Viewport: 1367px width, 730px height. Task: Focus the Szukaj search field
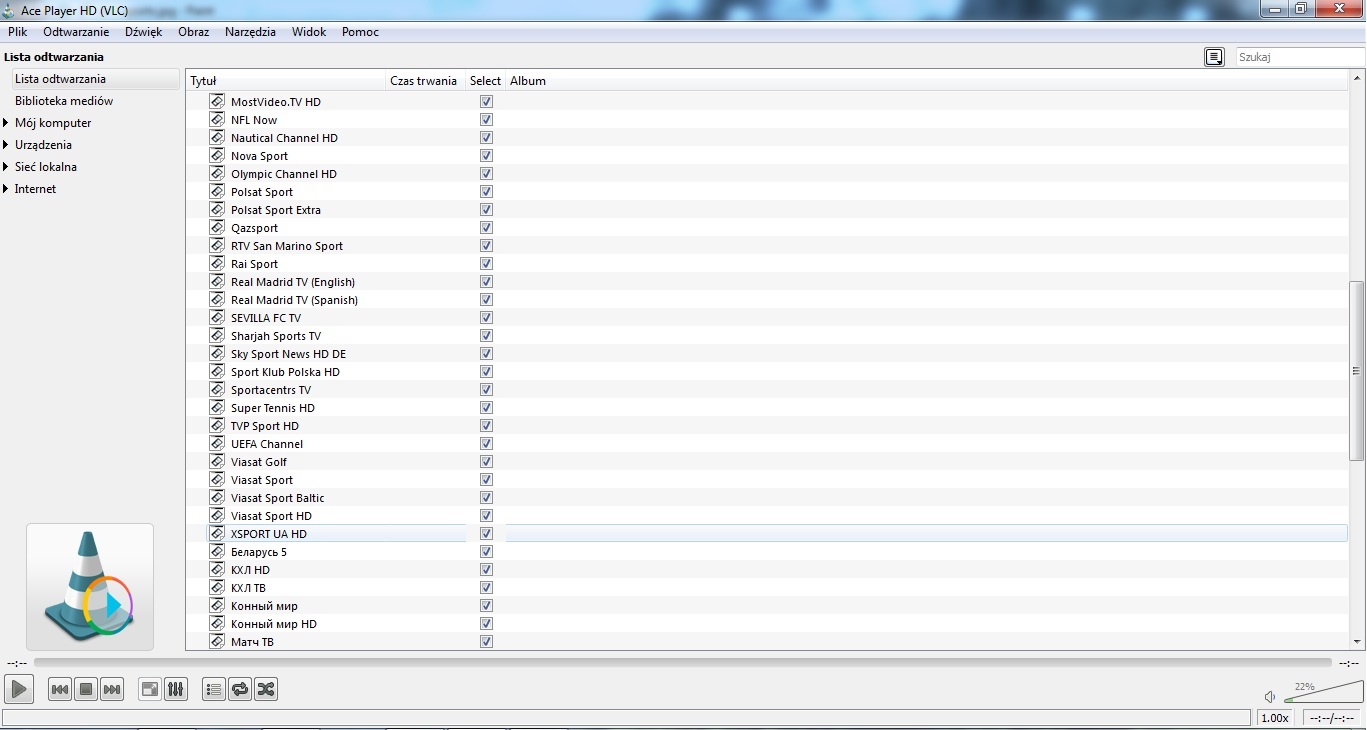pos(1300,57)
